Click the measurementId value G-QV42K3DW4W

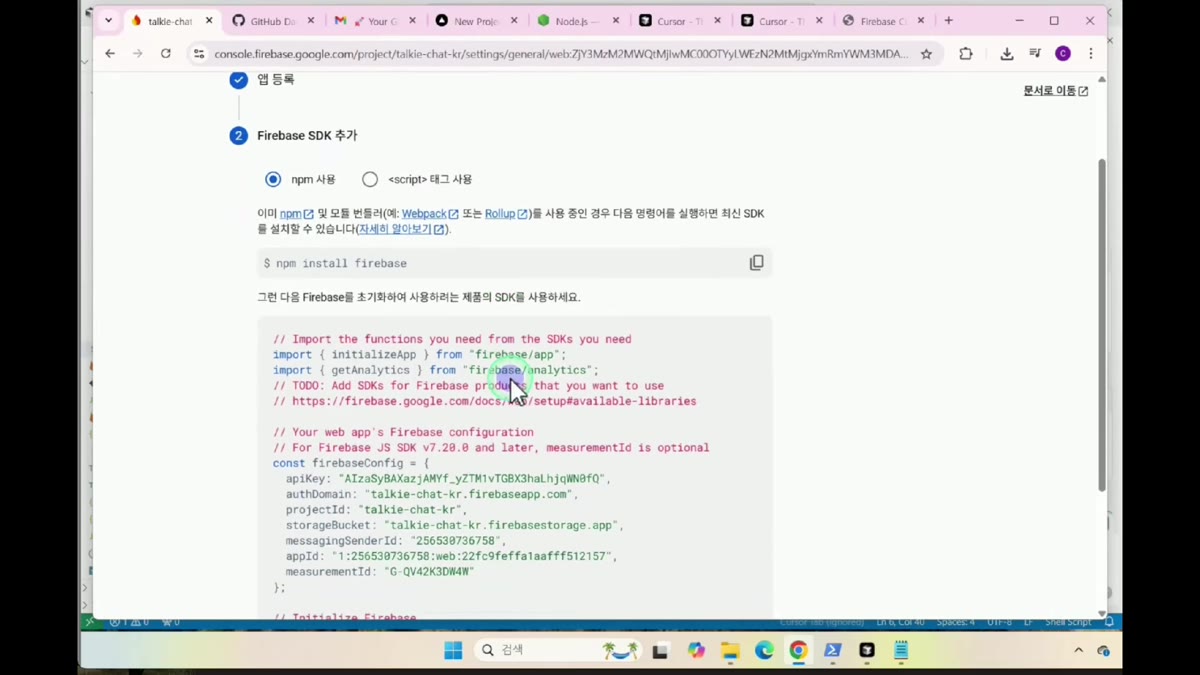point(430,572)
